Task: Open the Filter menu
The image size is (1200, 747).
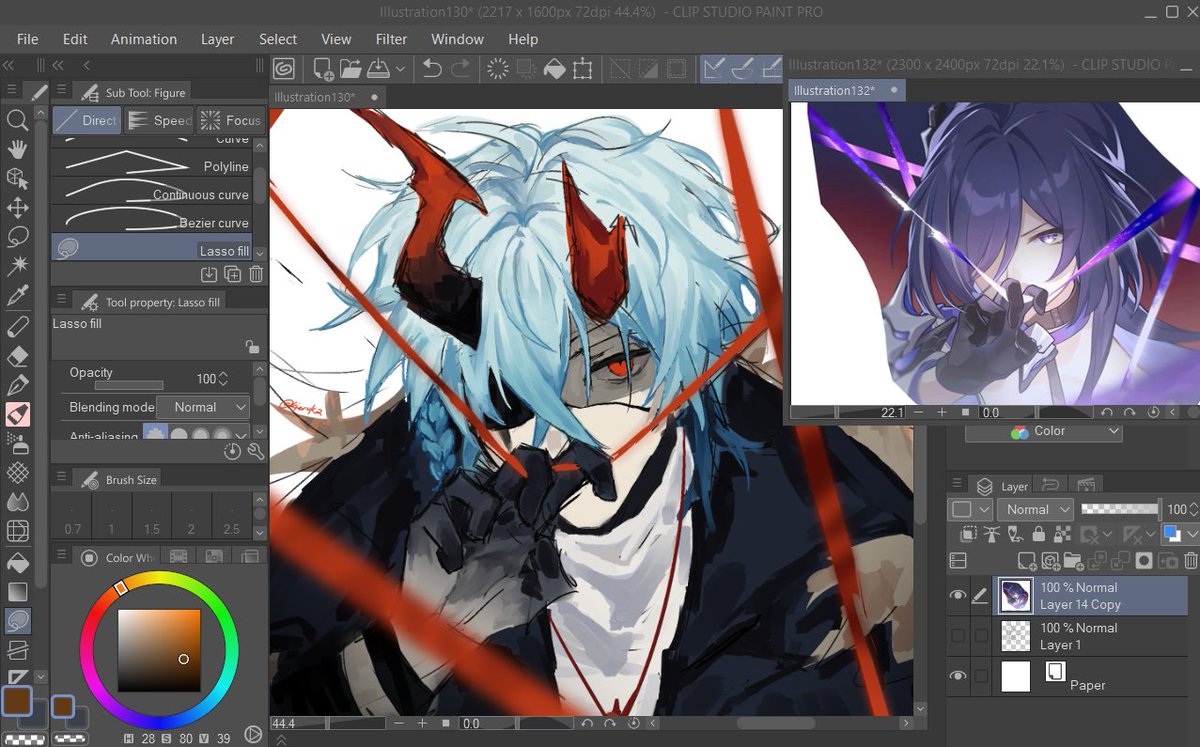Action: coord(391,39)
